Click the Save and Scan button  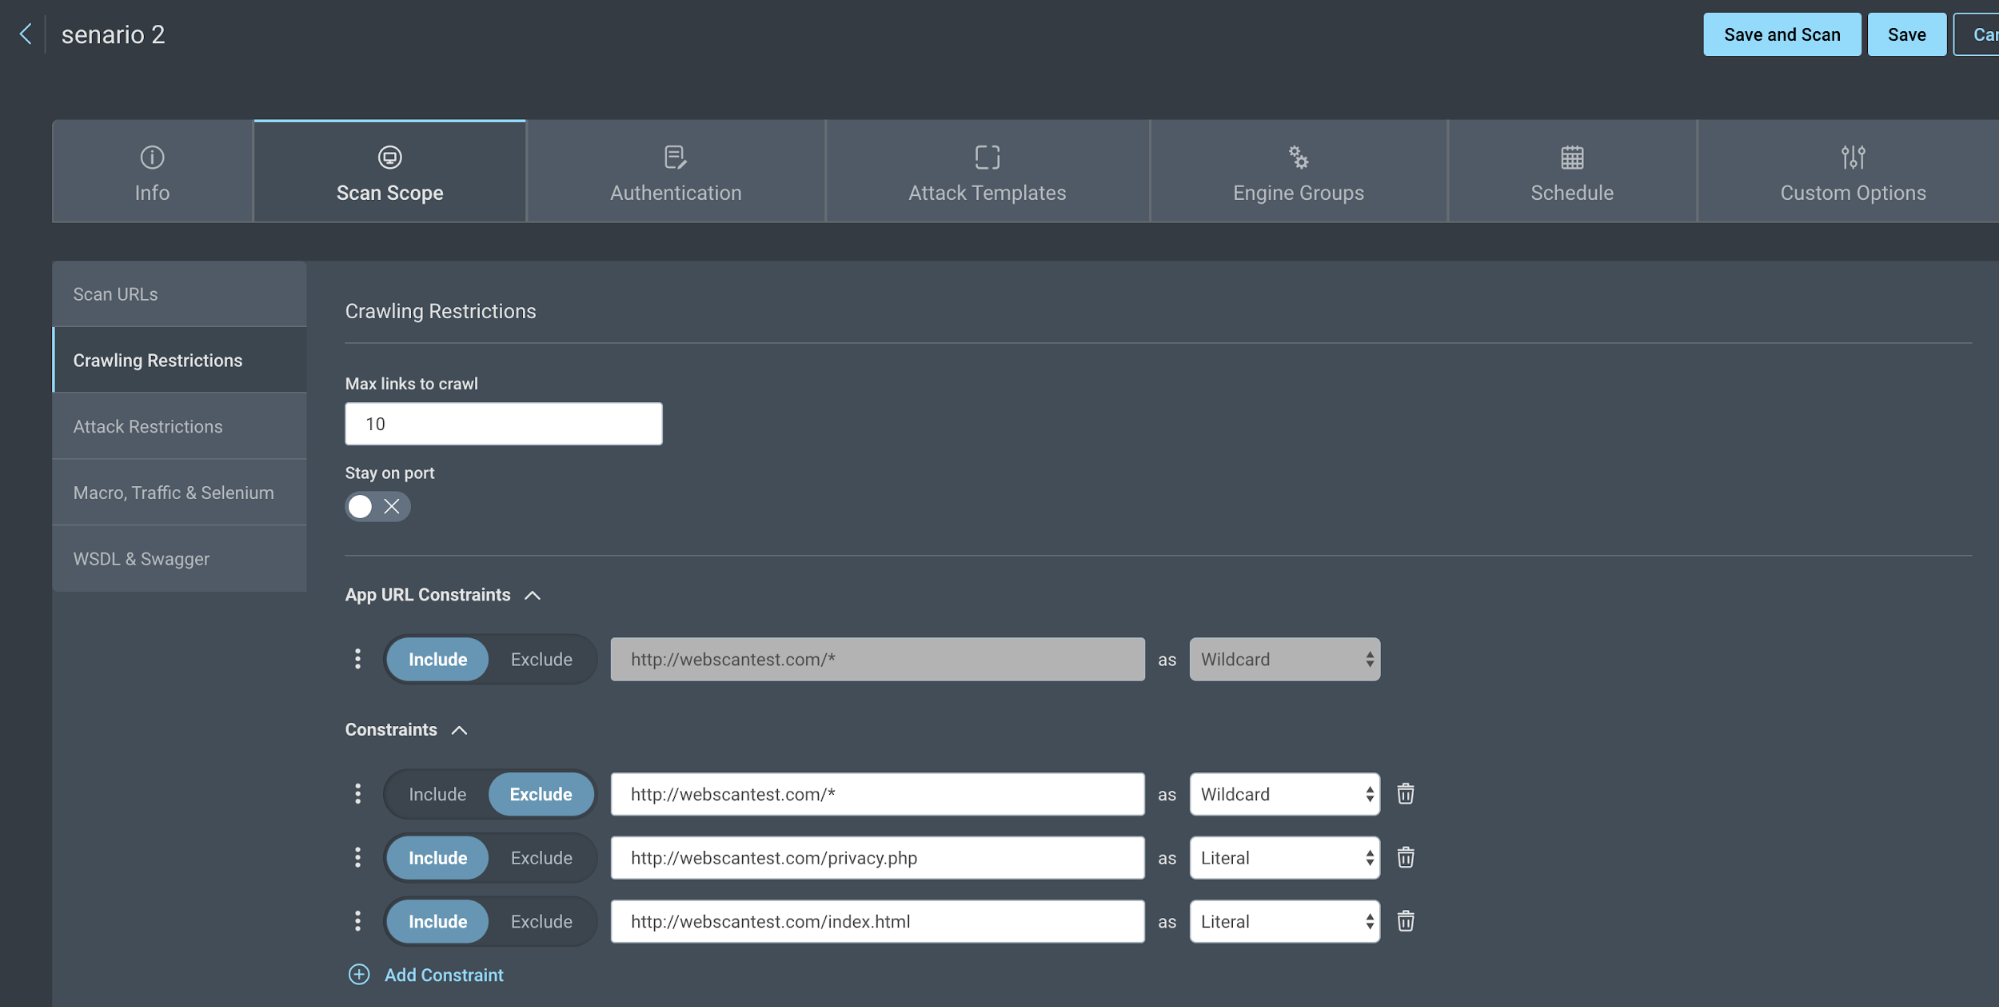click(1781, 35)
